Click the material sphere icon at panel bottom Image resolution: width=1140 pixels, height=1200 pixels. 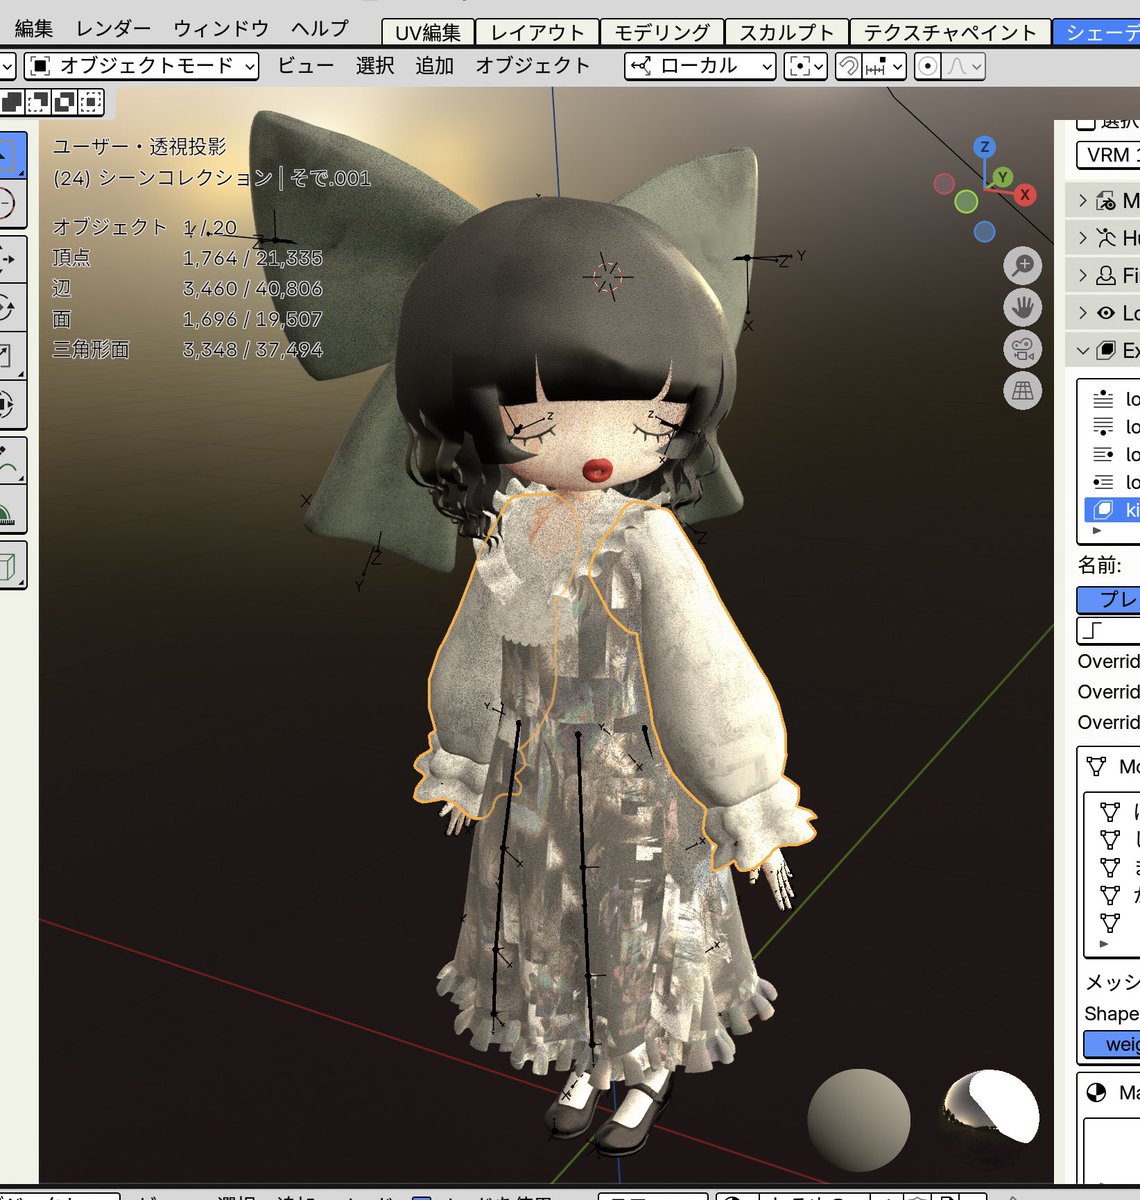click(1096, 1093)
